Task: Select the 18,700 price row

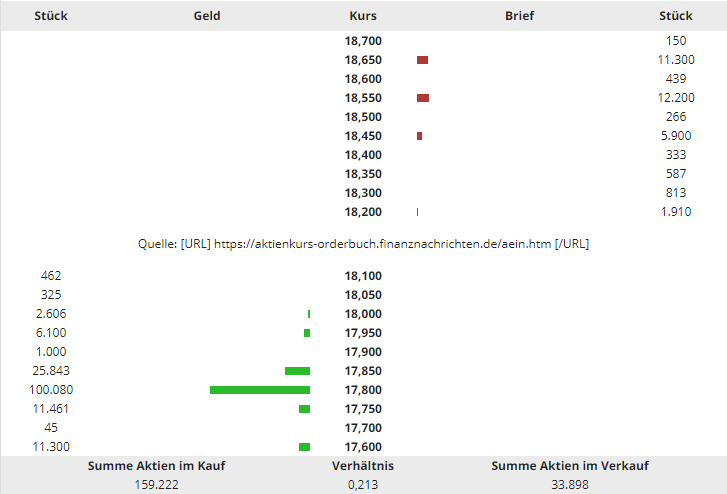Action: [363, 41]
